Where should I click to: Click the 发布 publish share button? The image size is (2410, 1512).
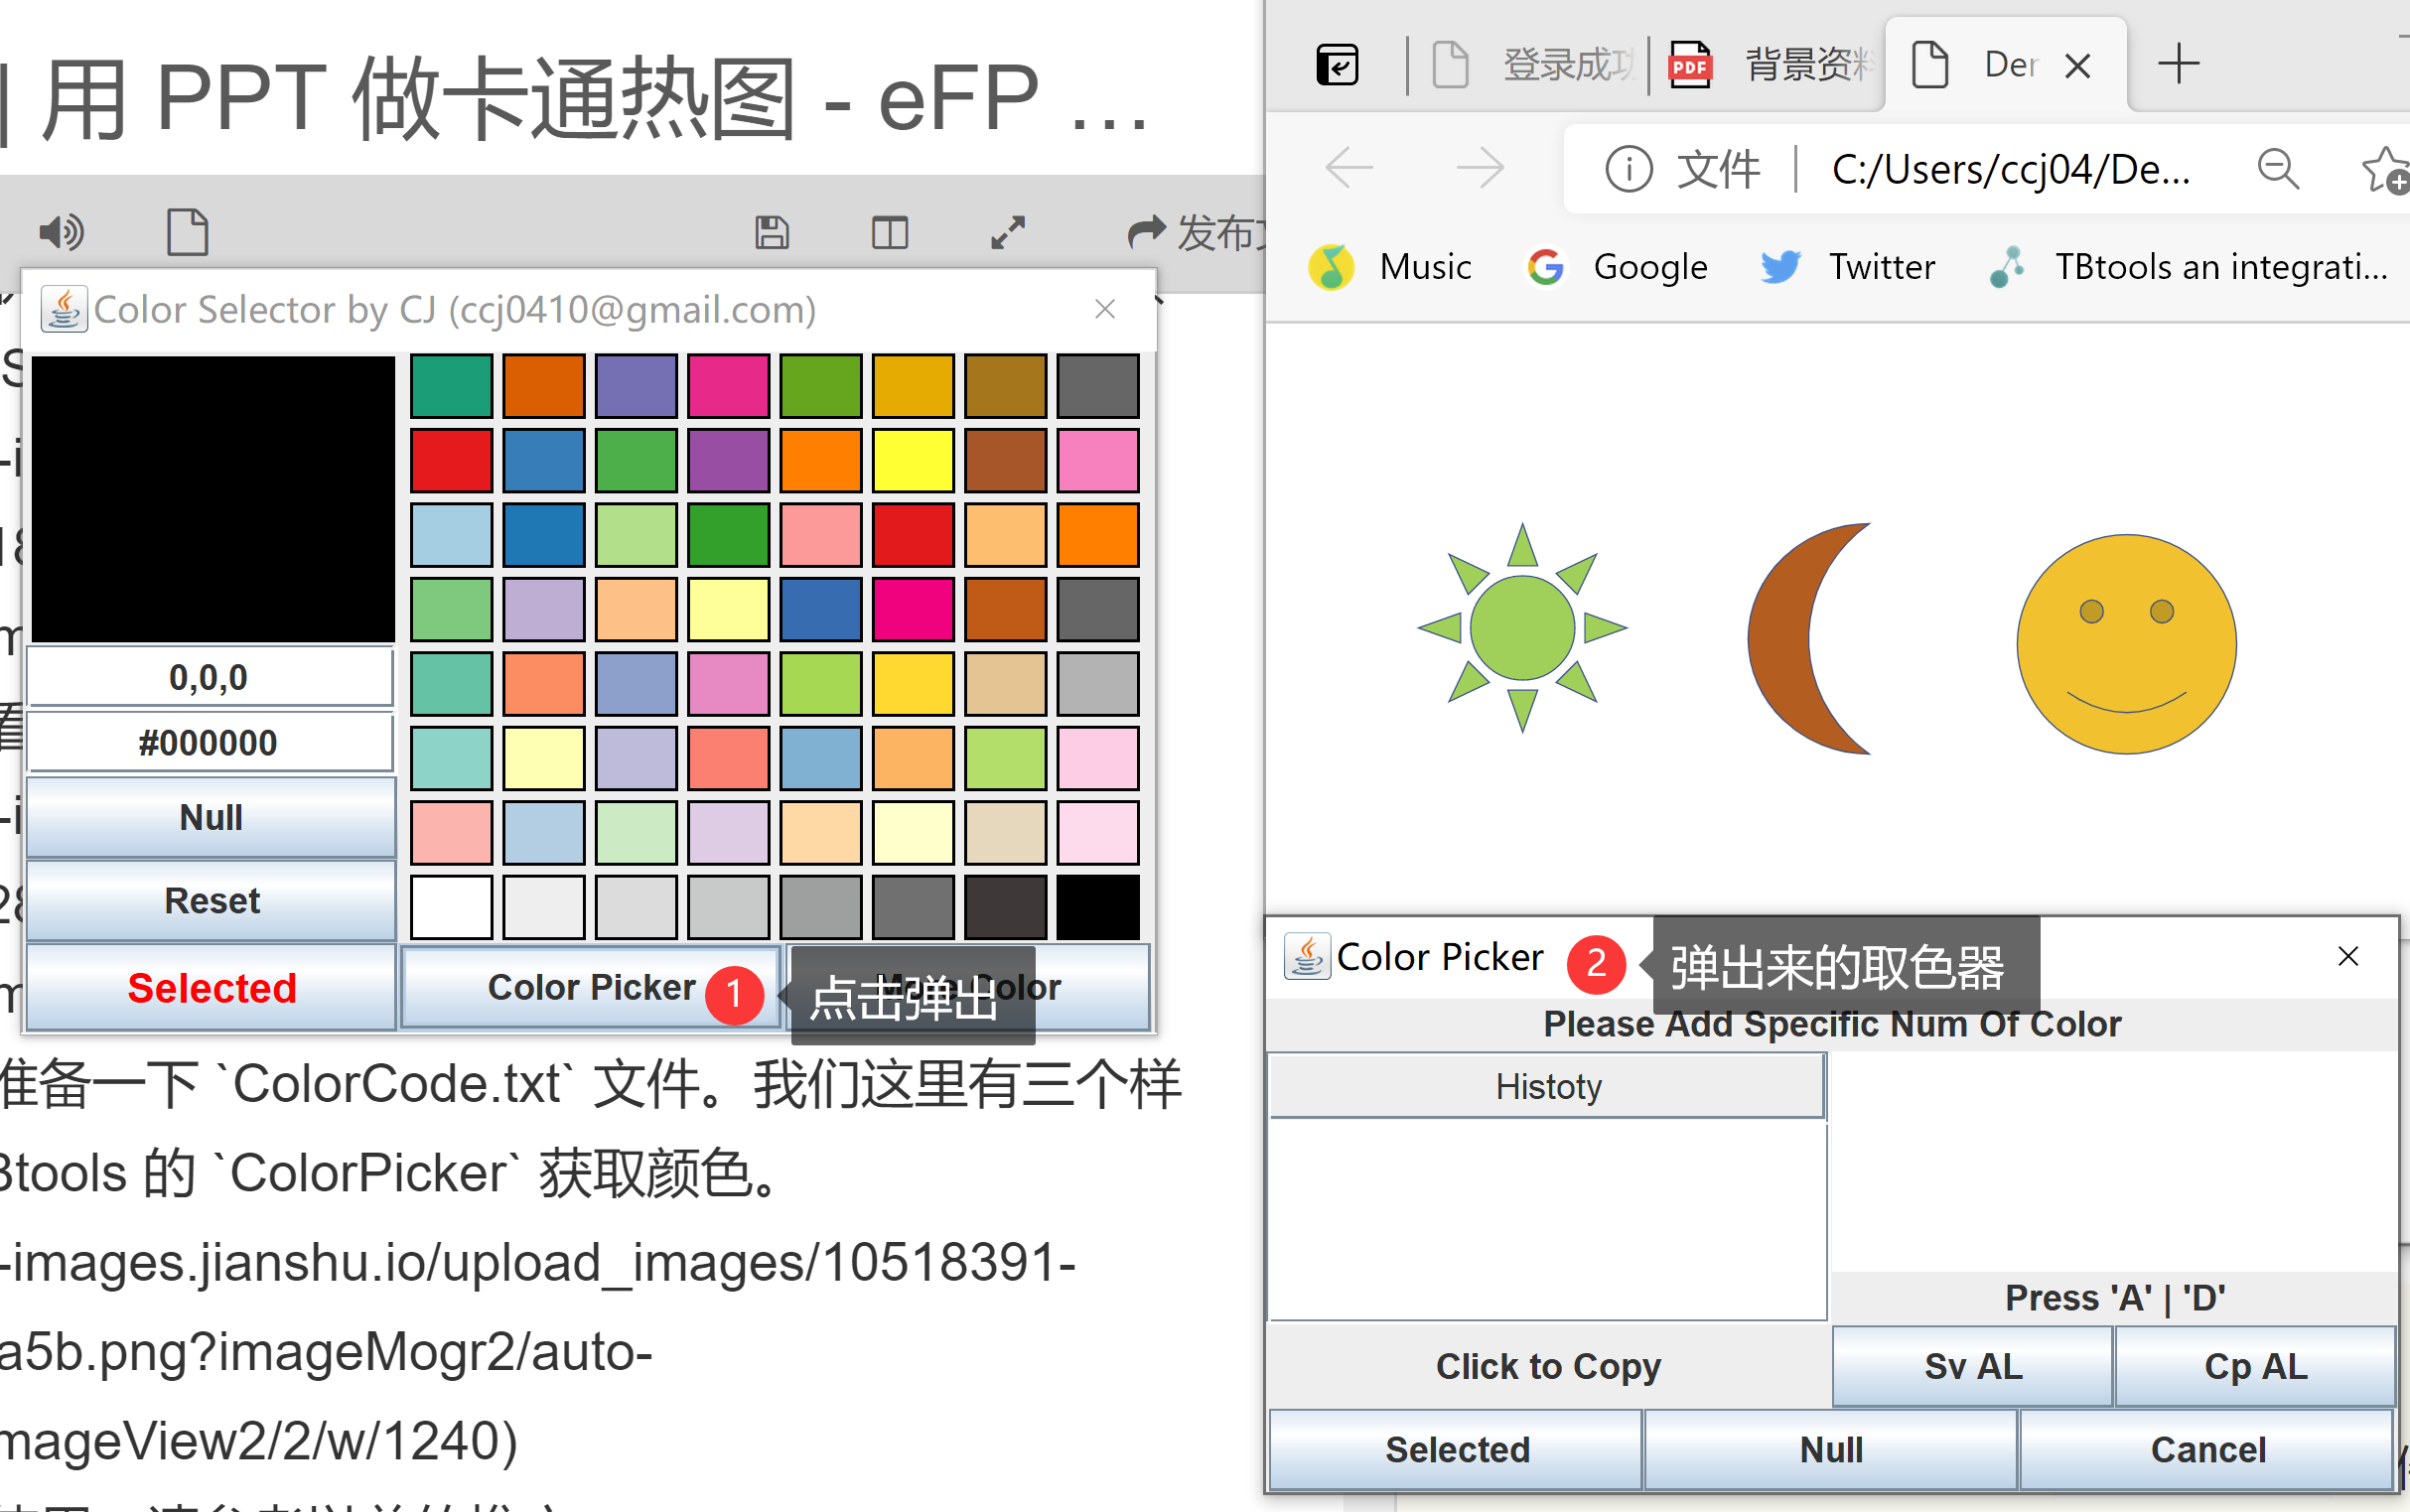click(x=1196, y=232)
